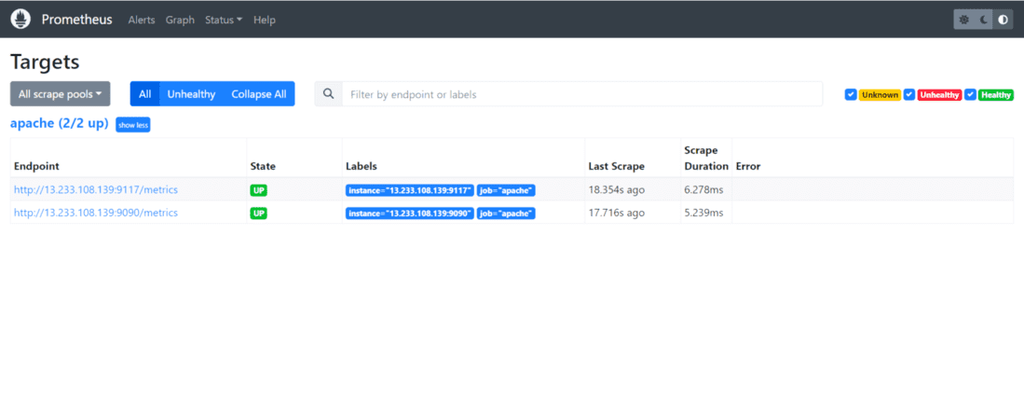Click the 18.354s ago last scrape value

pos(616,189)
